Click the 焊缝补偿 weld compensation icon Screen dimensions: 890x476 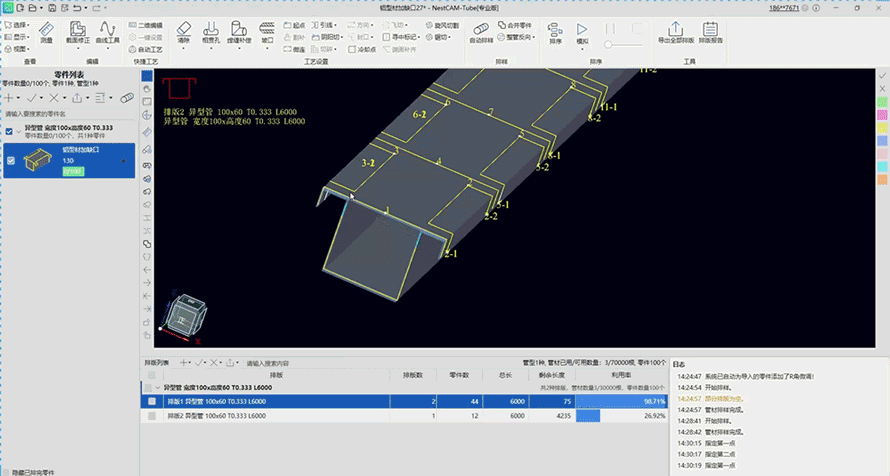point(239,33)
